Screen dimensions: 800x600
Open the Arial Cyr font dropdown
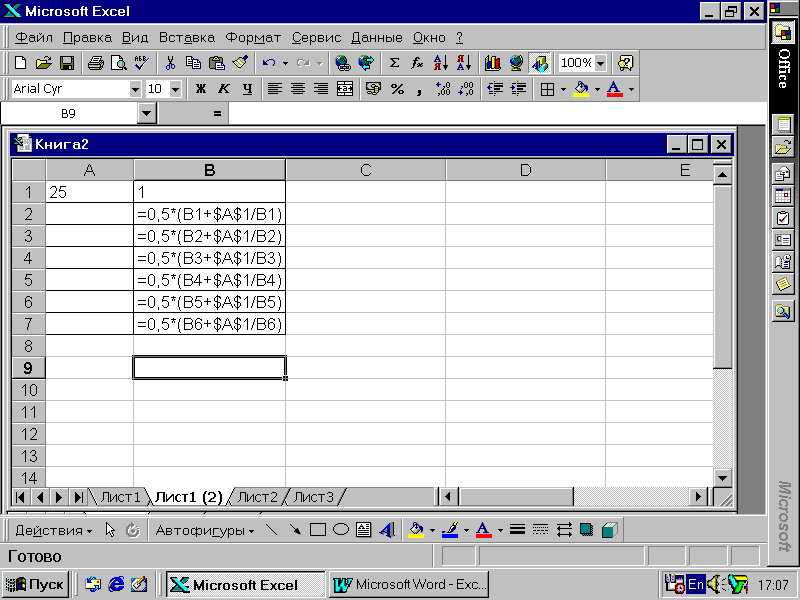(135, 90)
